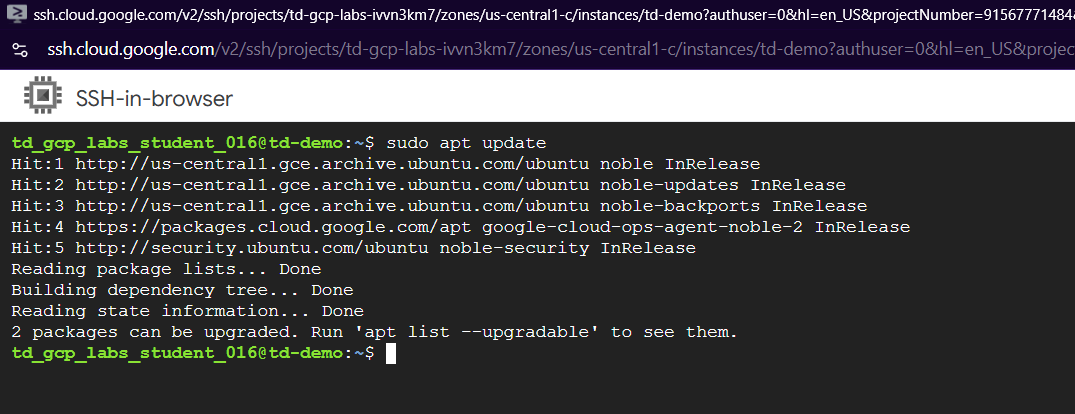Click the 'Building dependency tree... Done' line
Screen dimensions: 1075x414
pyautogui.click(x=182, y=290)
